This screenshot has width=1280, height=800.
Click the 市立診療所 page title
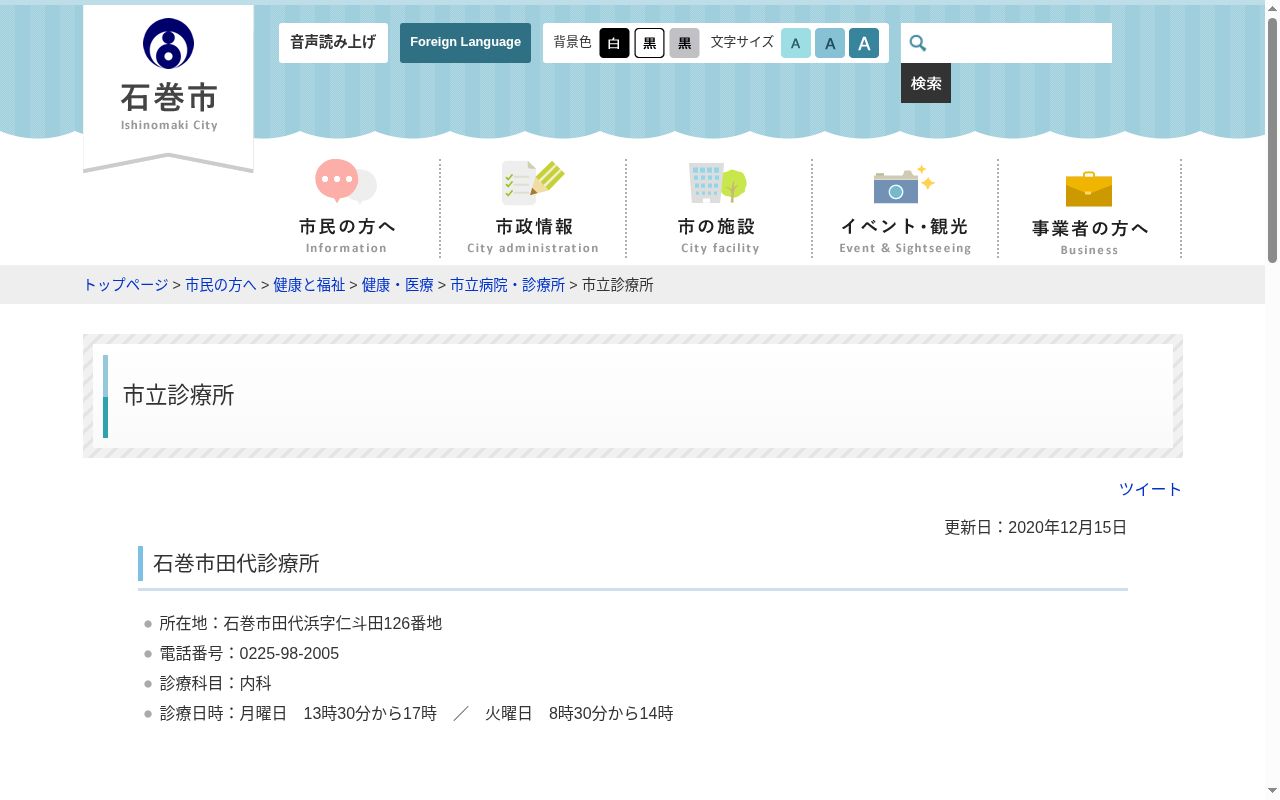[x=179, y=396]
